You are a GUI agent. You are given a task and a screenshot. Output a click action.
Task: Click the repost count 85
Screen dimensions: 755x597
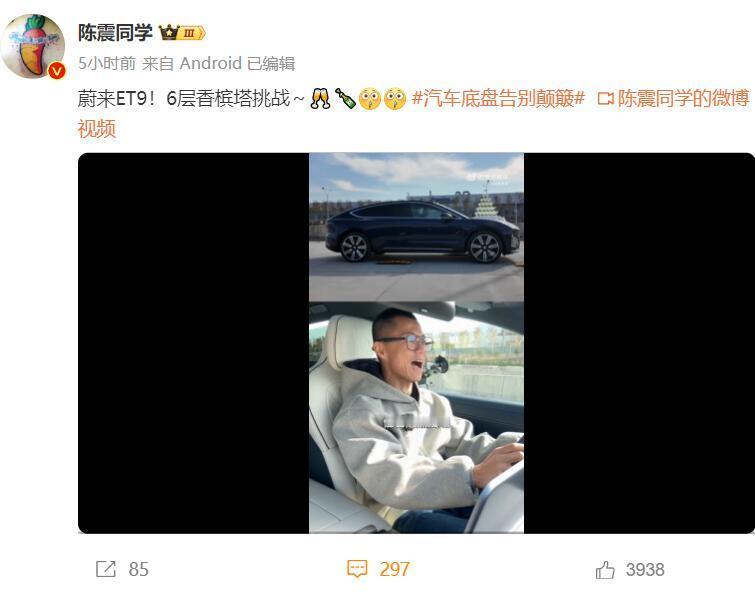tap(139, 569)
